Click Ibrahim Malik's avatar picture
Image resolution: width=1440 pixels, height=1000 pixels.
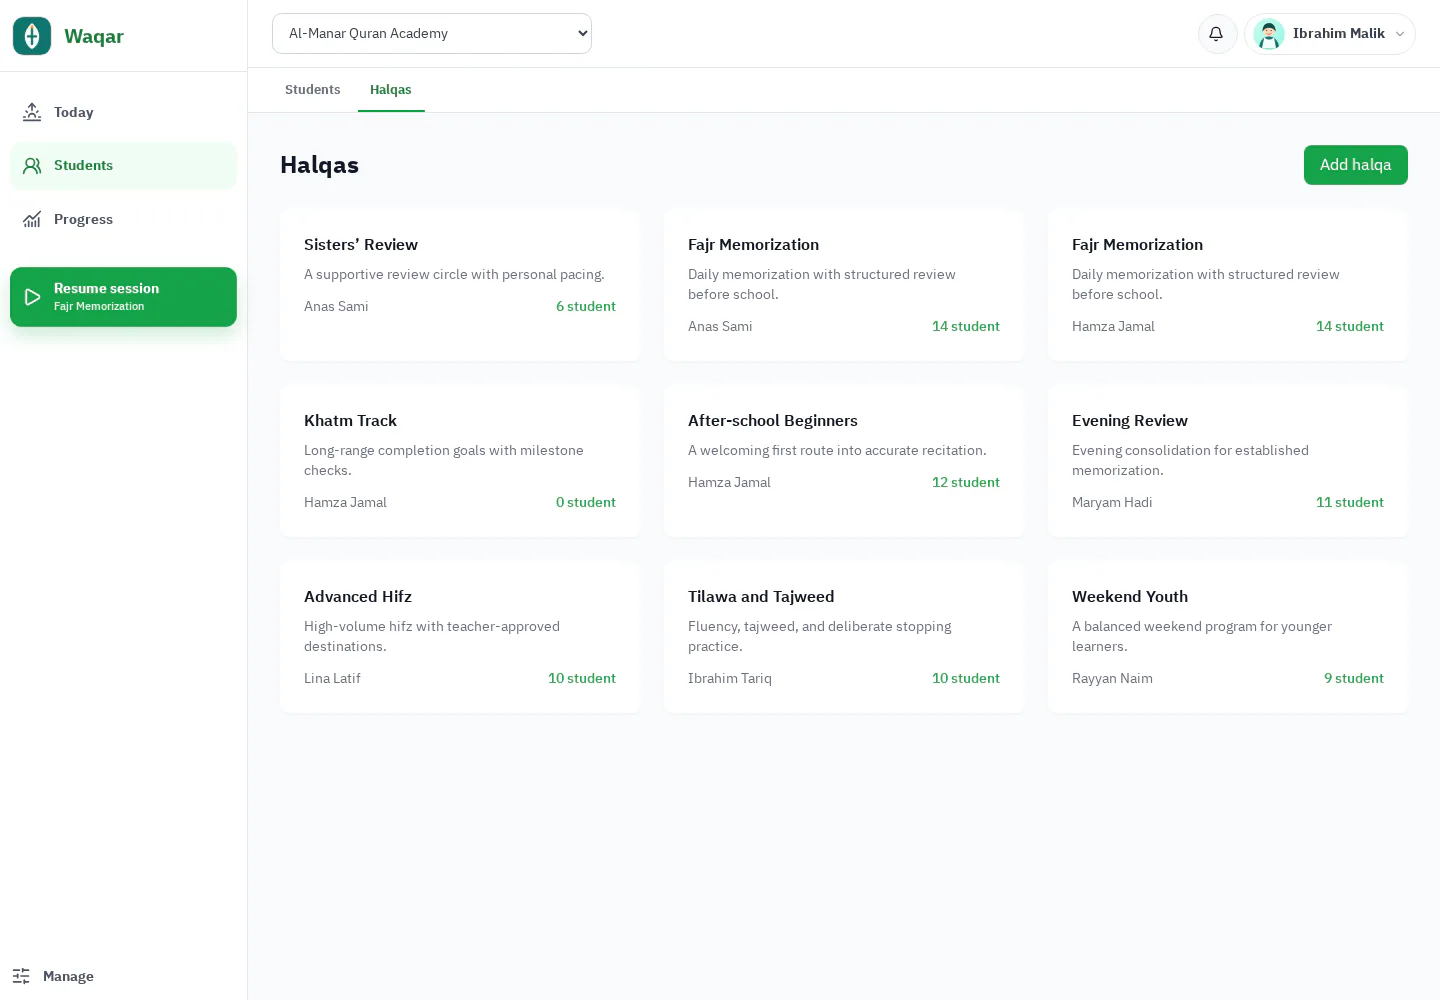(1269, 34)
